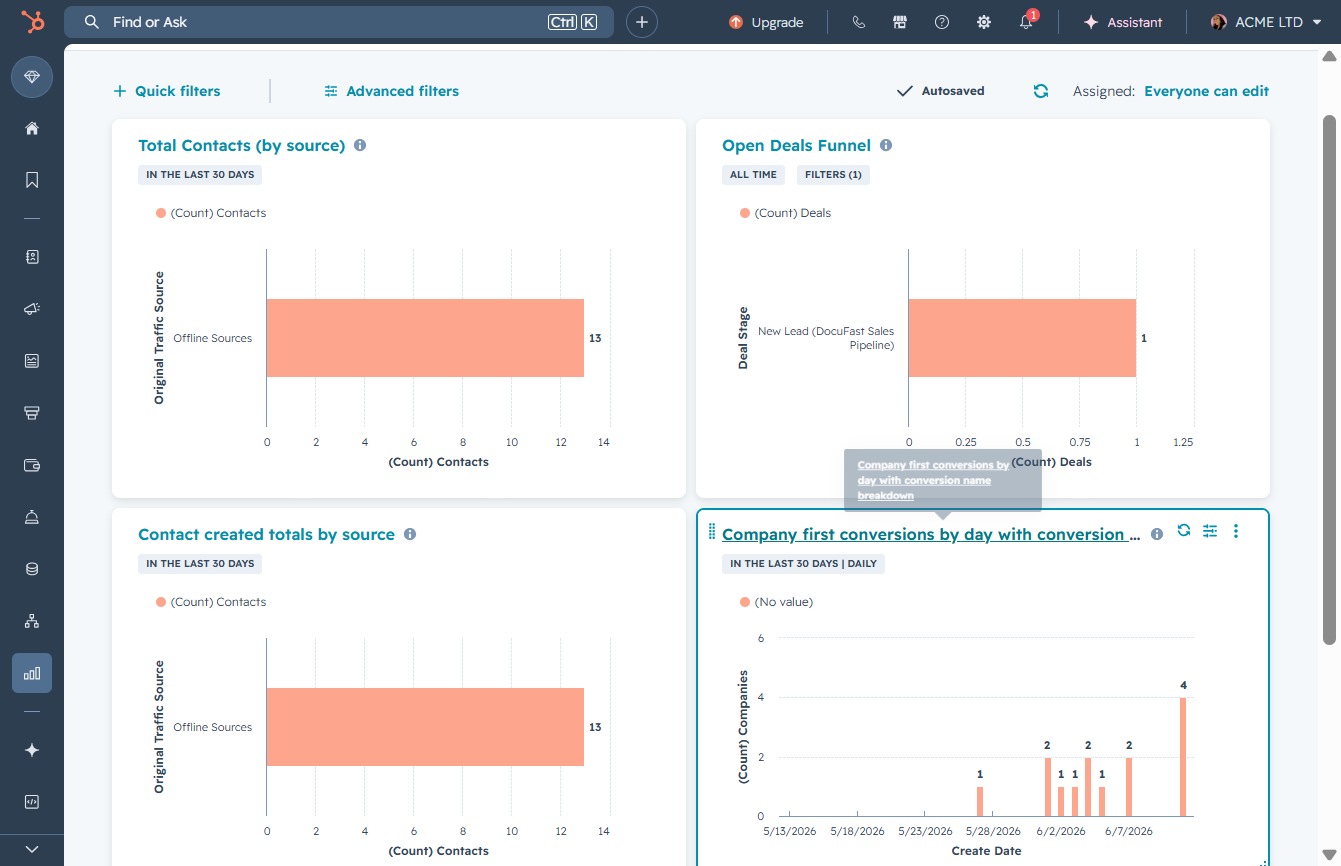Click the Offline Sources bar in Total Contacts

point(425,338)
